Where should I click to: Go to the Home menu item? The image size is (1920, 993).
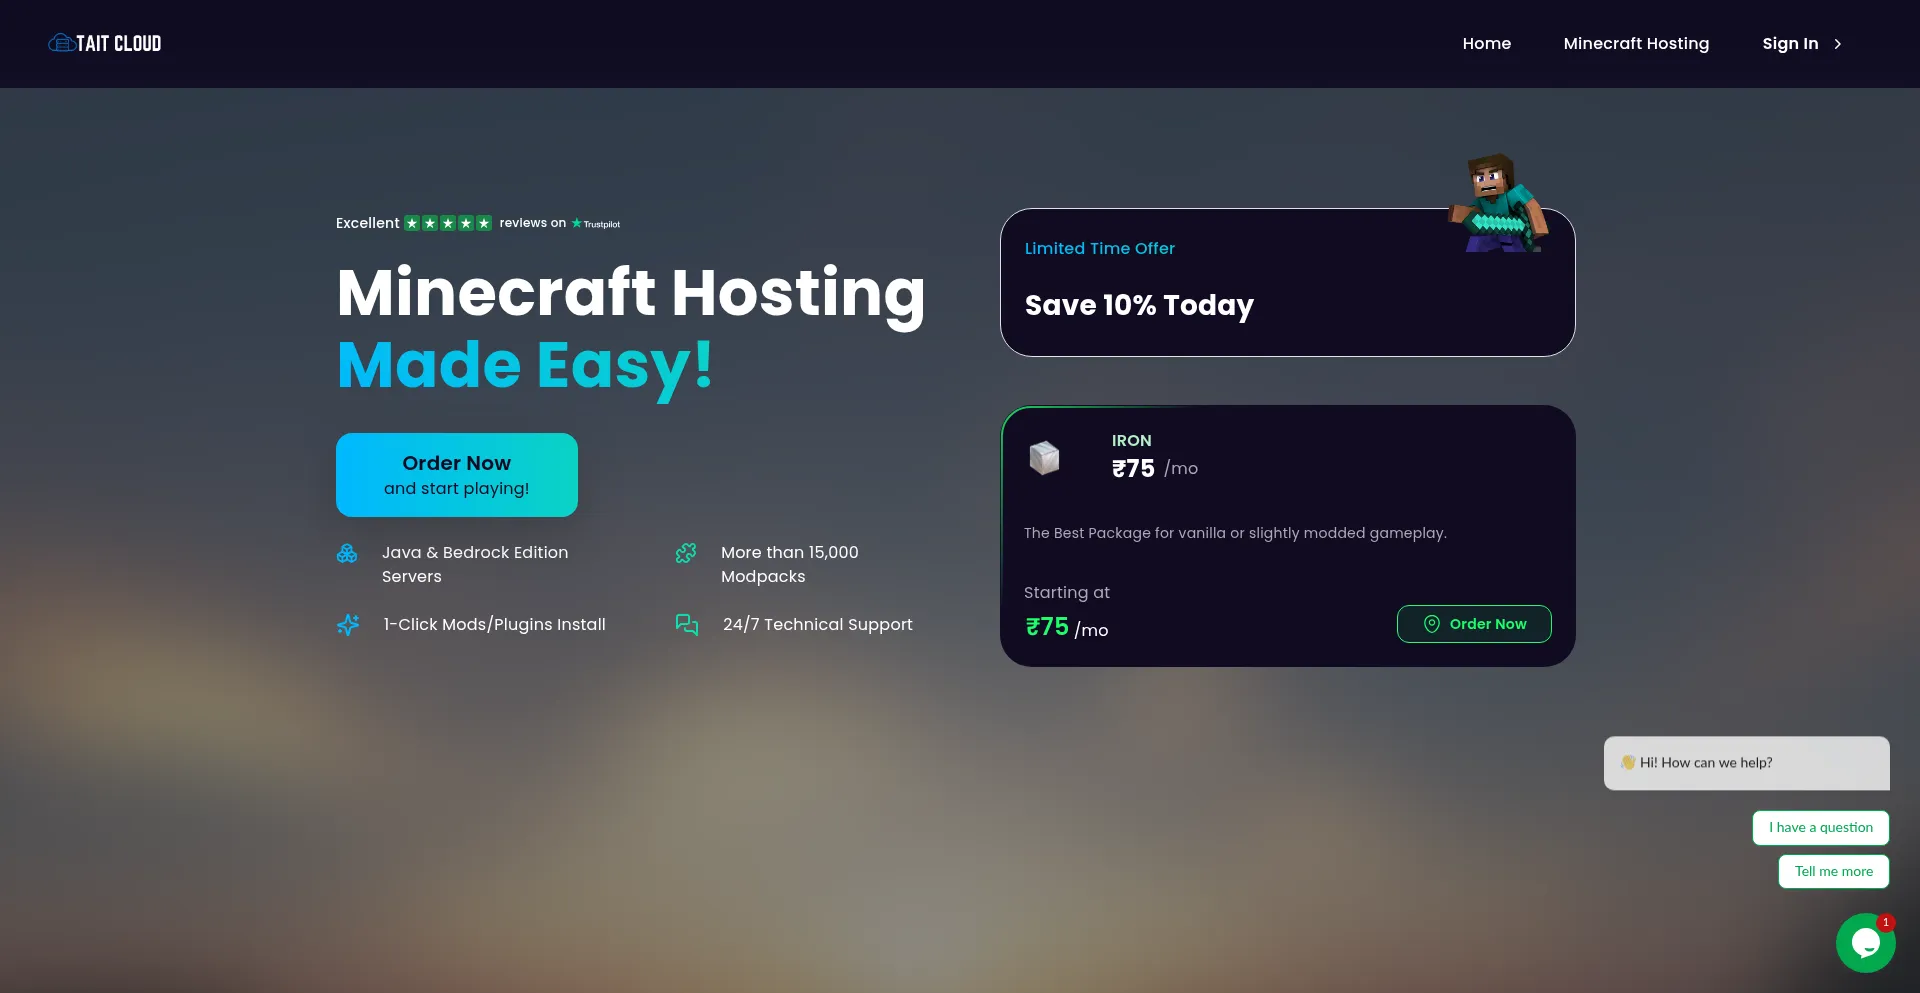click(1486, 43)
